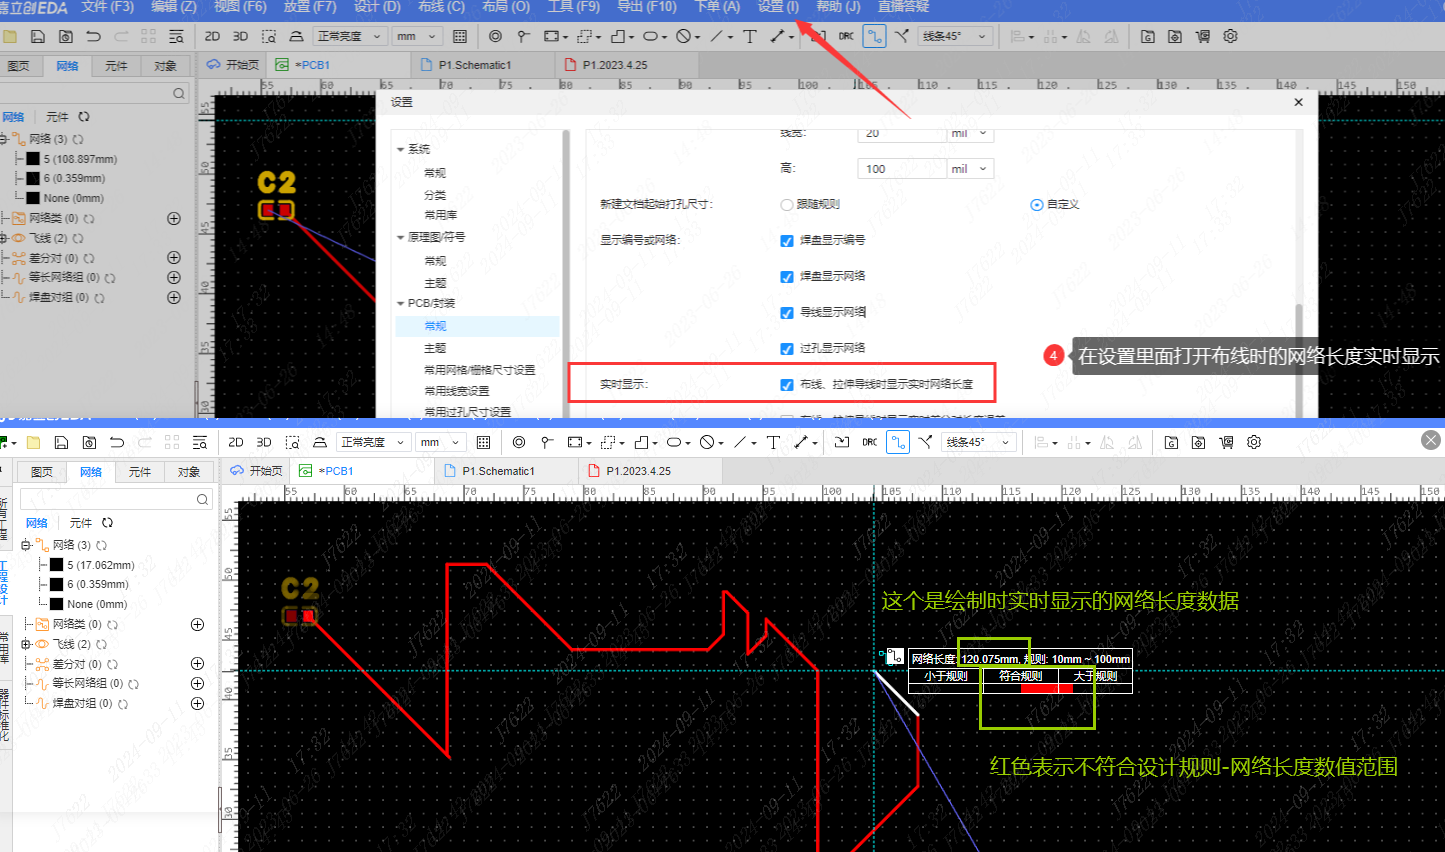Open 常用线宽设置 in the settings tree

pyautogui.click(x=456, y=391)
